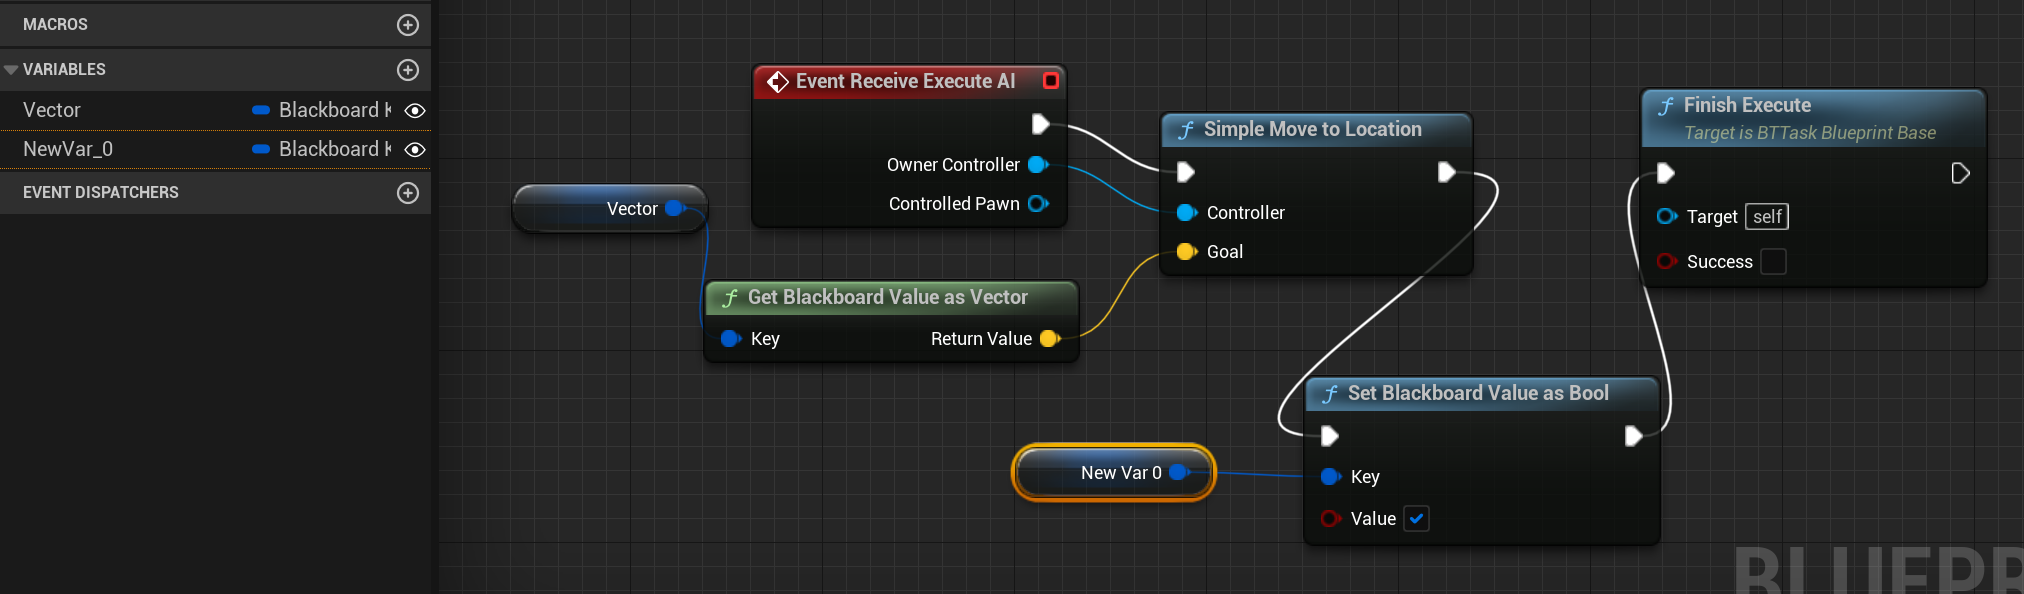Add a new macro with the plus icon
Viewport: 2024px width, 594px height.
click(408, 25)
